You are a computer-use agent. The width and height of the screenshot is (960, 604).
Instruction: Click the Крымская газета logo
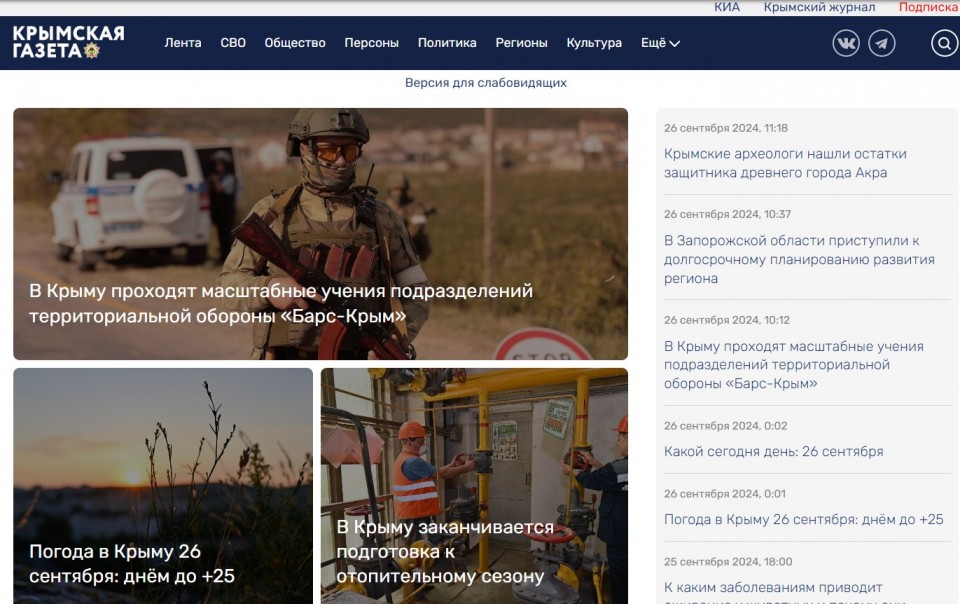click(68, 42)
